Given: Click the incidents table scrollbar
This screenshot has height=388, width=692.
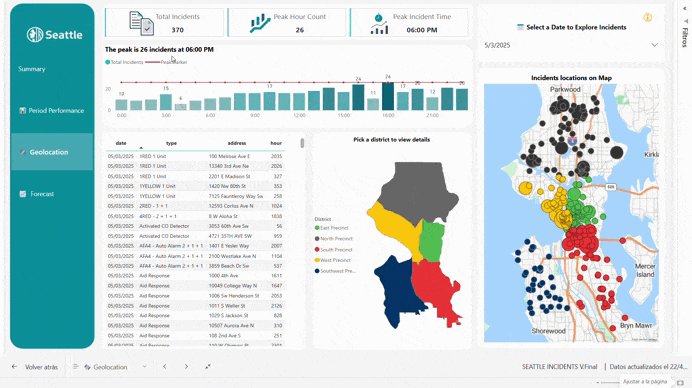Looking at the screenshot, I should [302, 143].
